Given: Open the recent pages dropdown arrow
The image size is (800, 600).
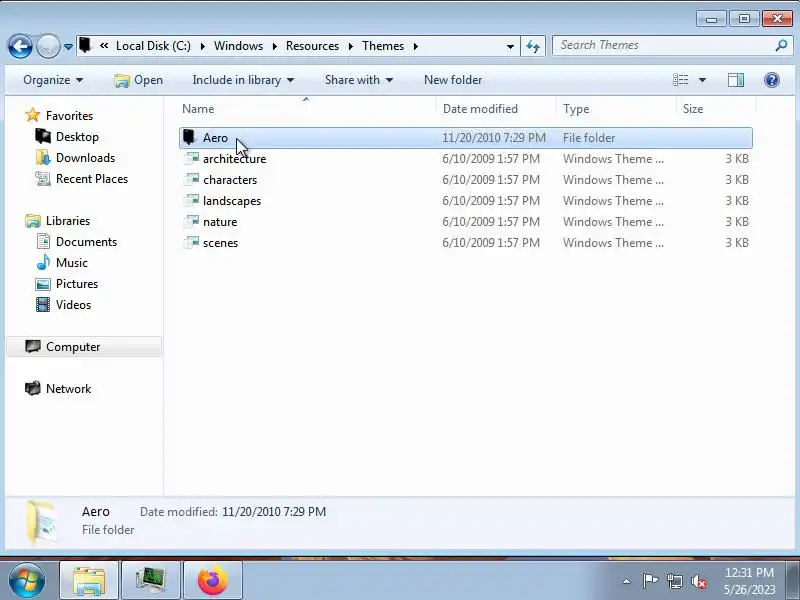Looking at the screenshot, I should click(68, 47).
